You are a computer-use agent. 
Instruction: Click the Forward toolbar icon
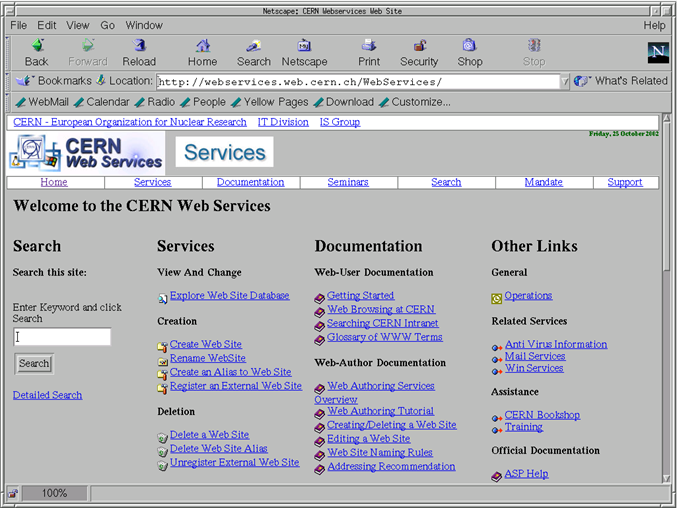pyautogui.click(x=88, y=45)
